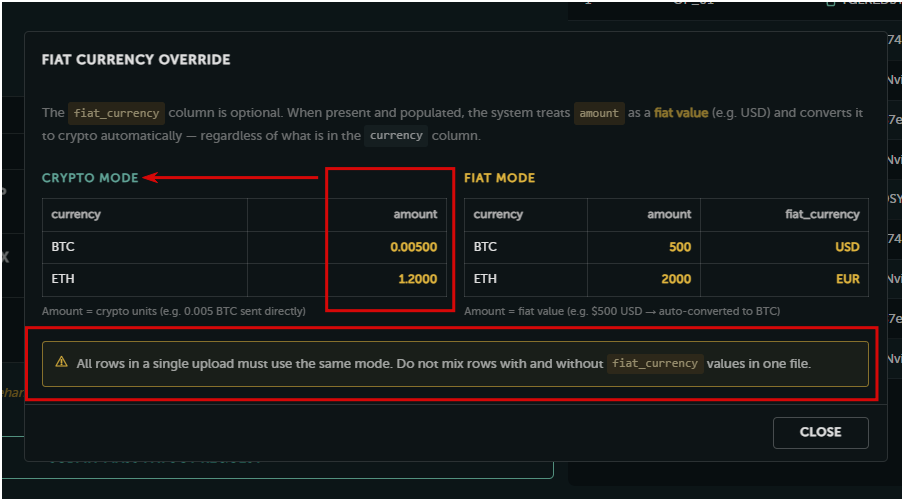Click the currency code tag in description
This screenshot has width=902, height=499.
[x=396, y=136]
